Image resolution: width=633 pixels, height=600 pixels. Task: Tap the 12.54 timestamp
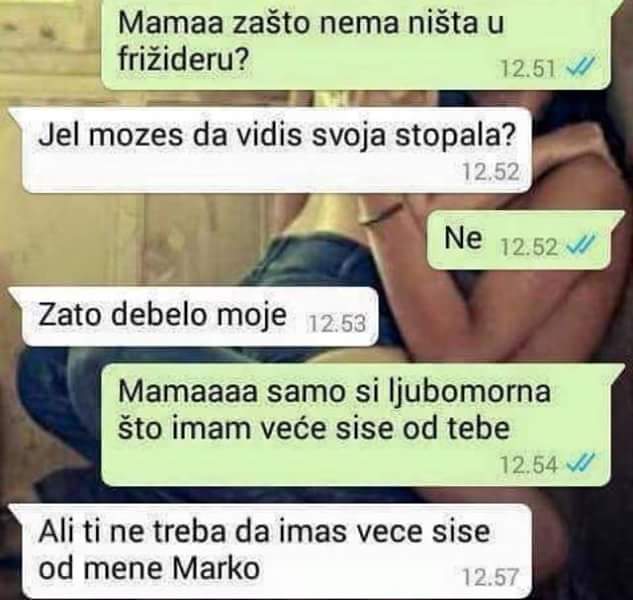click(x=529, y=465)
